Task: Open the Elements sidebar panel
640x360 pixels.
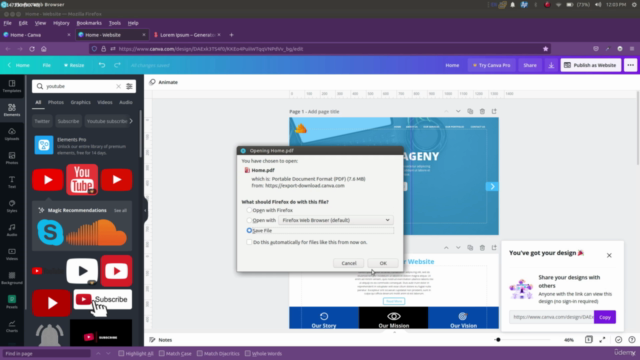Action: pyautogui.click(x=12, y=110)
